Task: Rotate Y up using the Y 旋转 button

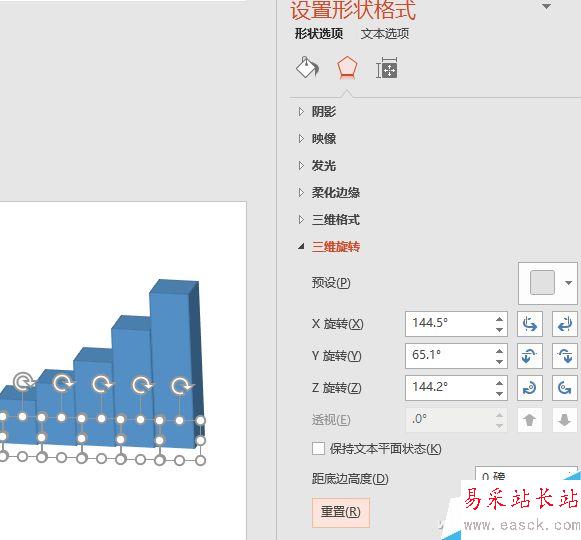Action: click(x=529, y=356)
